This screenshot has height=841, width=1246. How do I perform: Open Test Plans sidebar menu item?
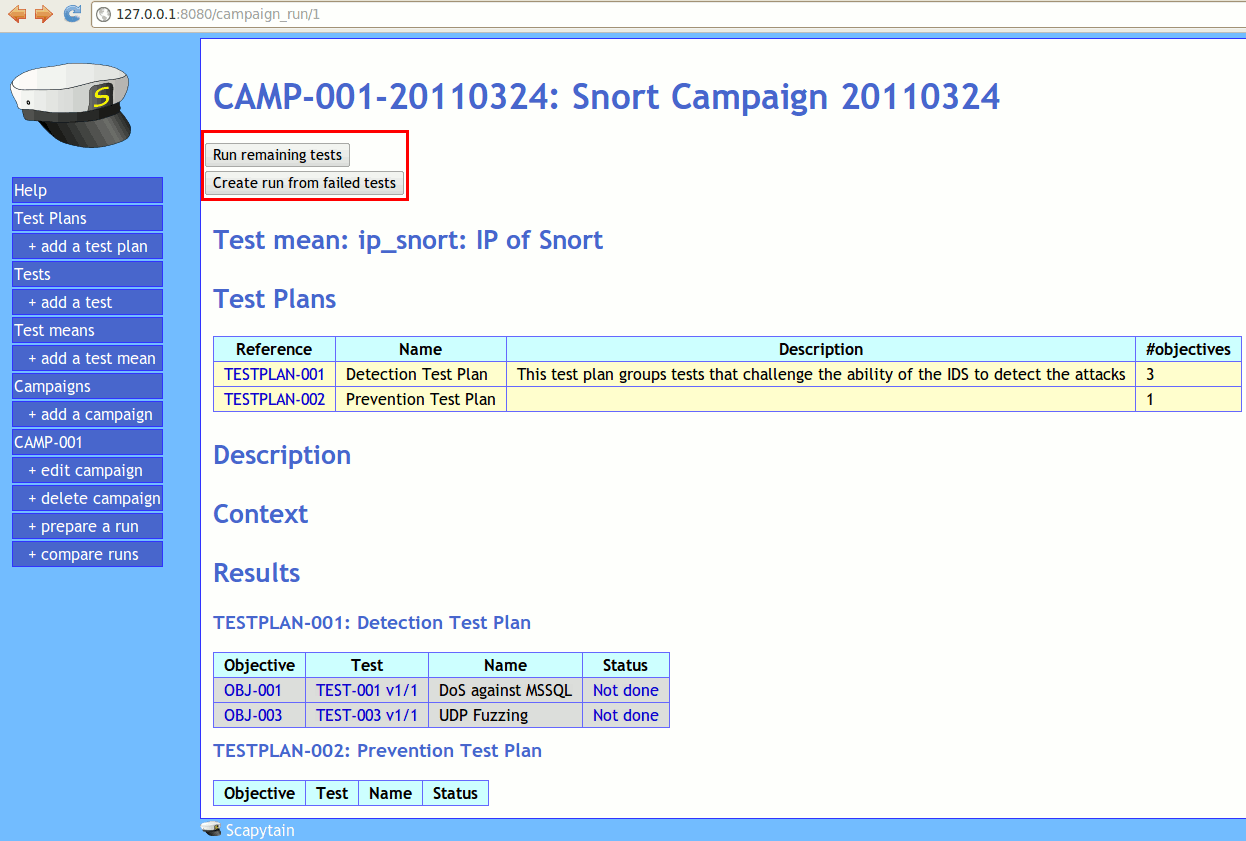[x=87, y=218]
